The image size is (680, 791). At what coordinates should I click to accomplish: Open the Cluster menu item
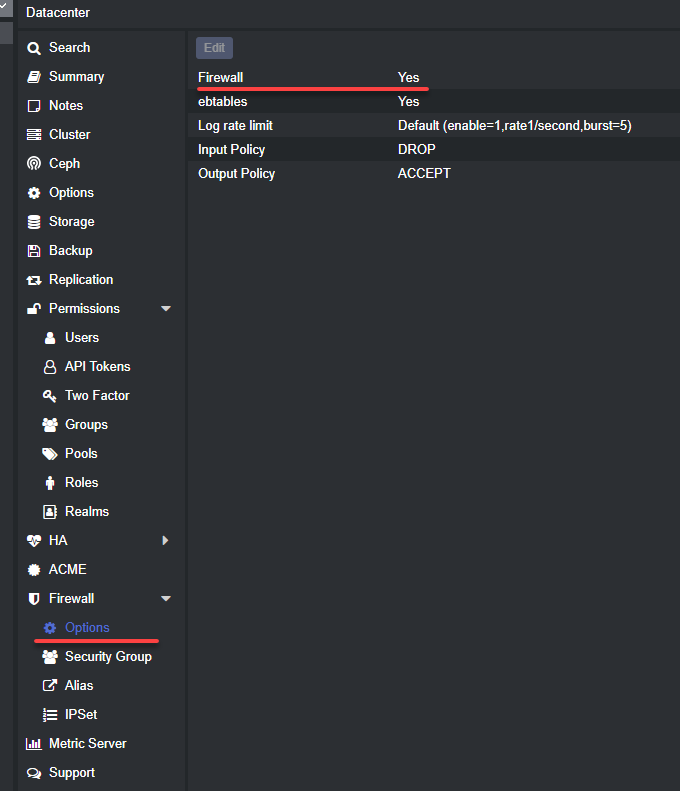point(69,134)
